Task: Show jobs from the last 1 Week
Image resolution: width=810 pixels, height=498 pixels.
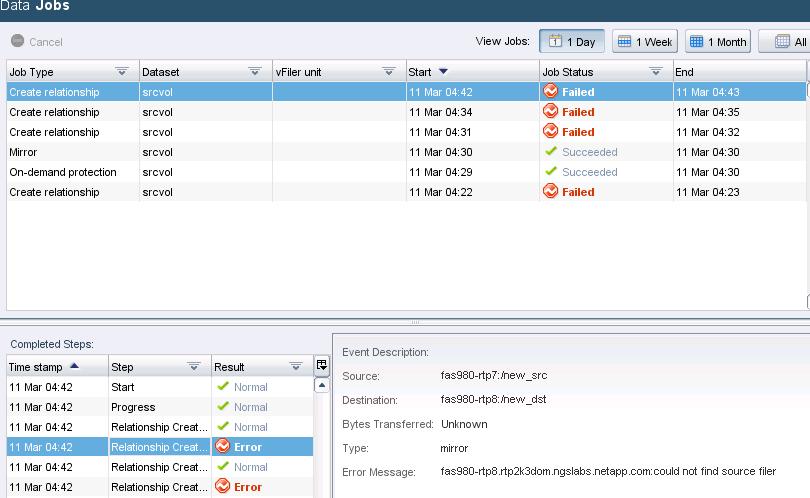Action: click(645, 41)
